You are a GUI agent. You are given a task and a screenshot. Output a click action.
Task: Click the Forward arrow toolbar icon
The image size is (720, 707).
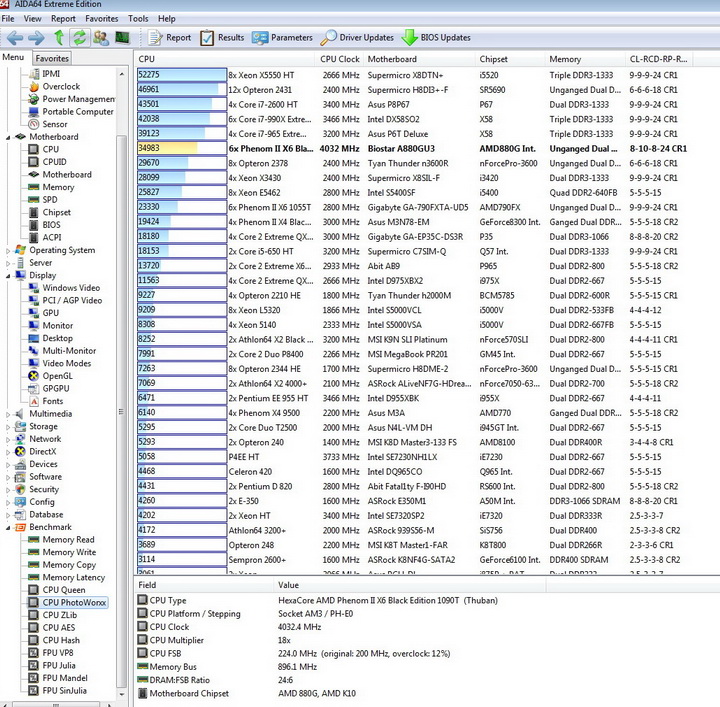click(36, 38)
